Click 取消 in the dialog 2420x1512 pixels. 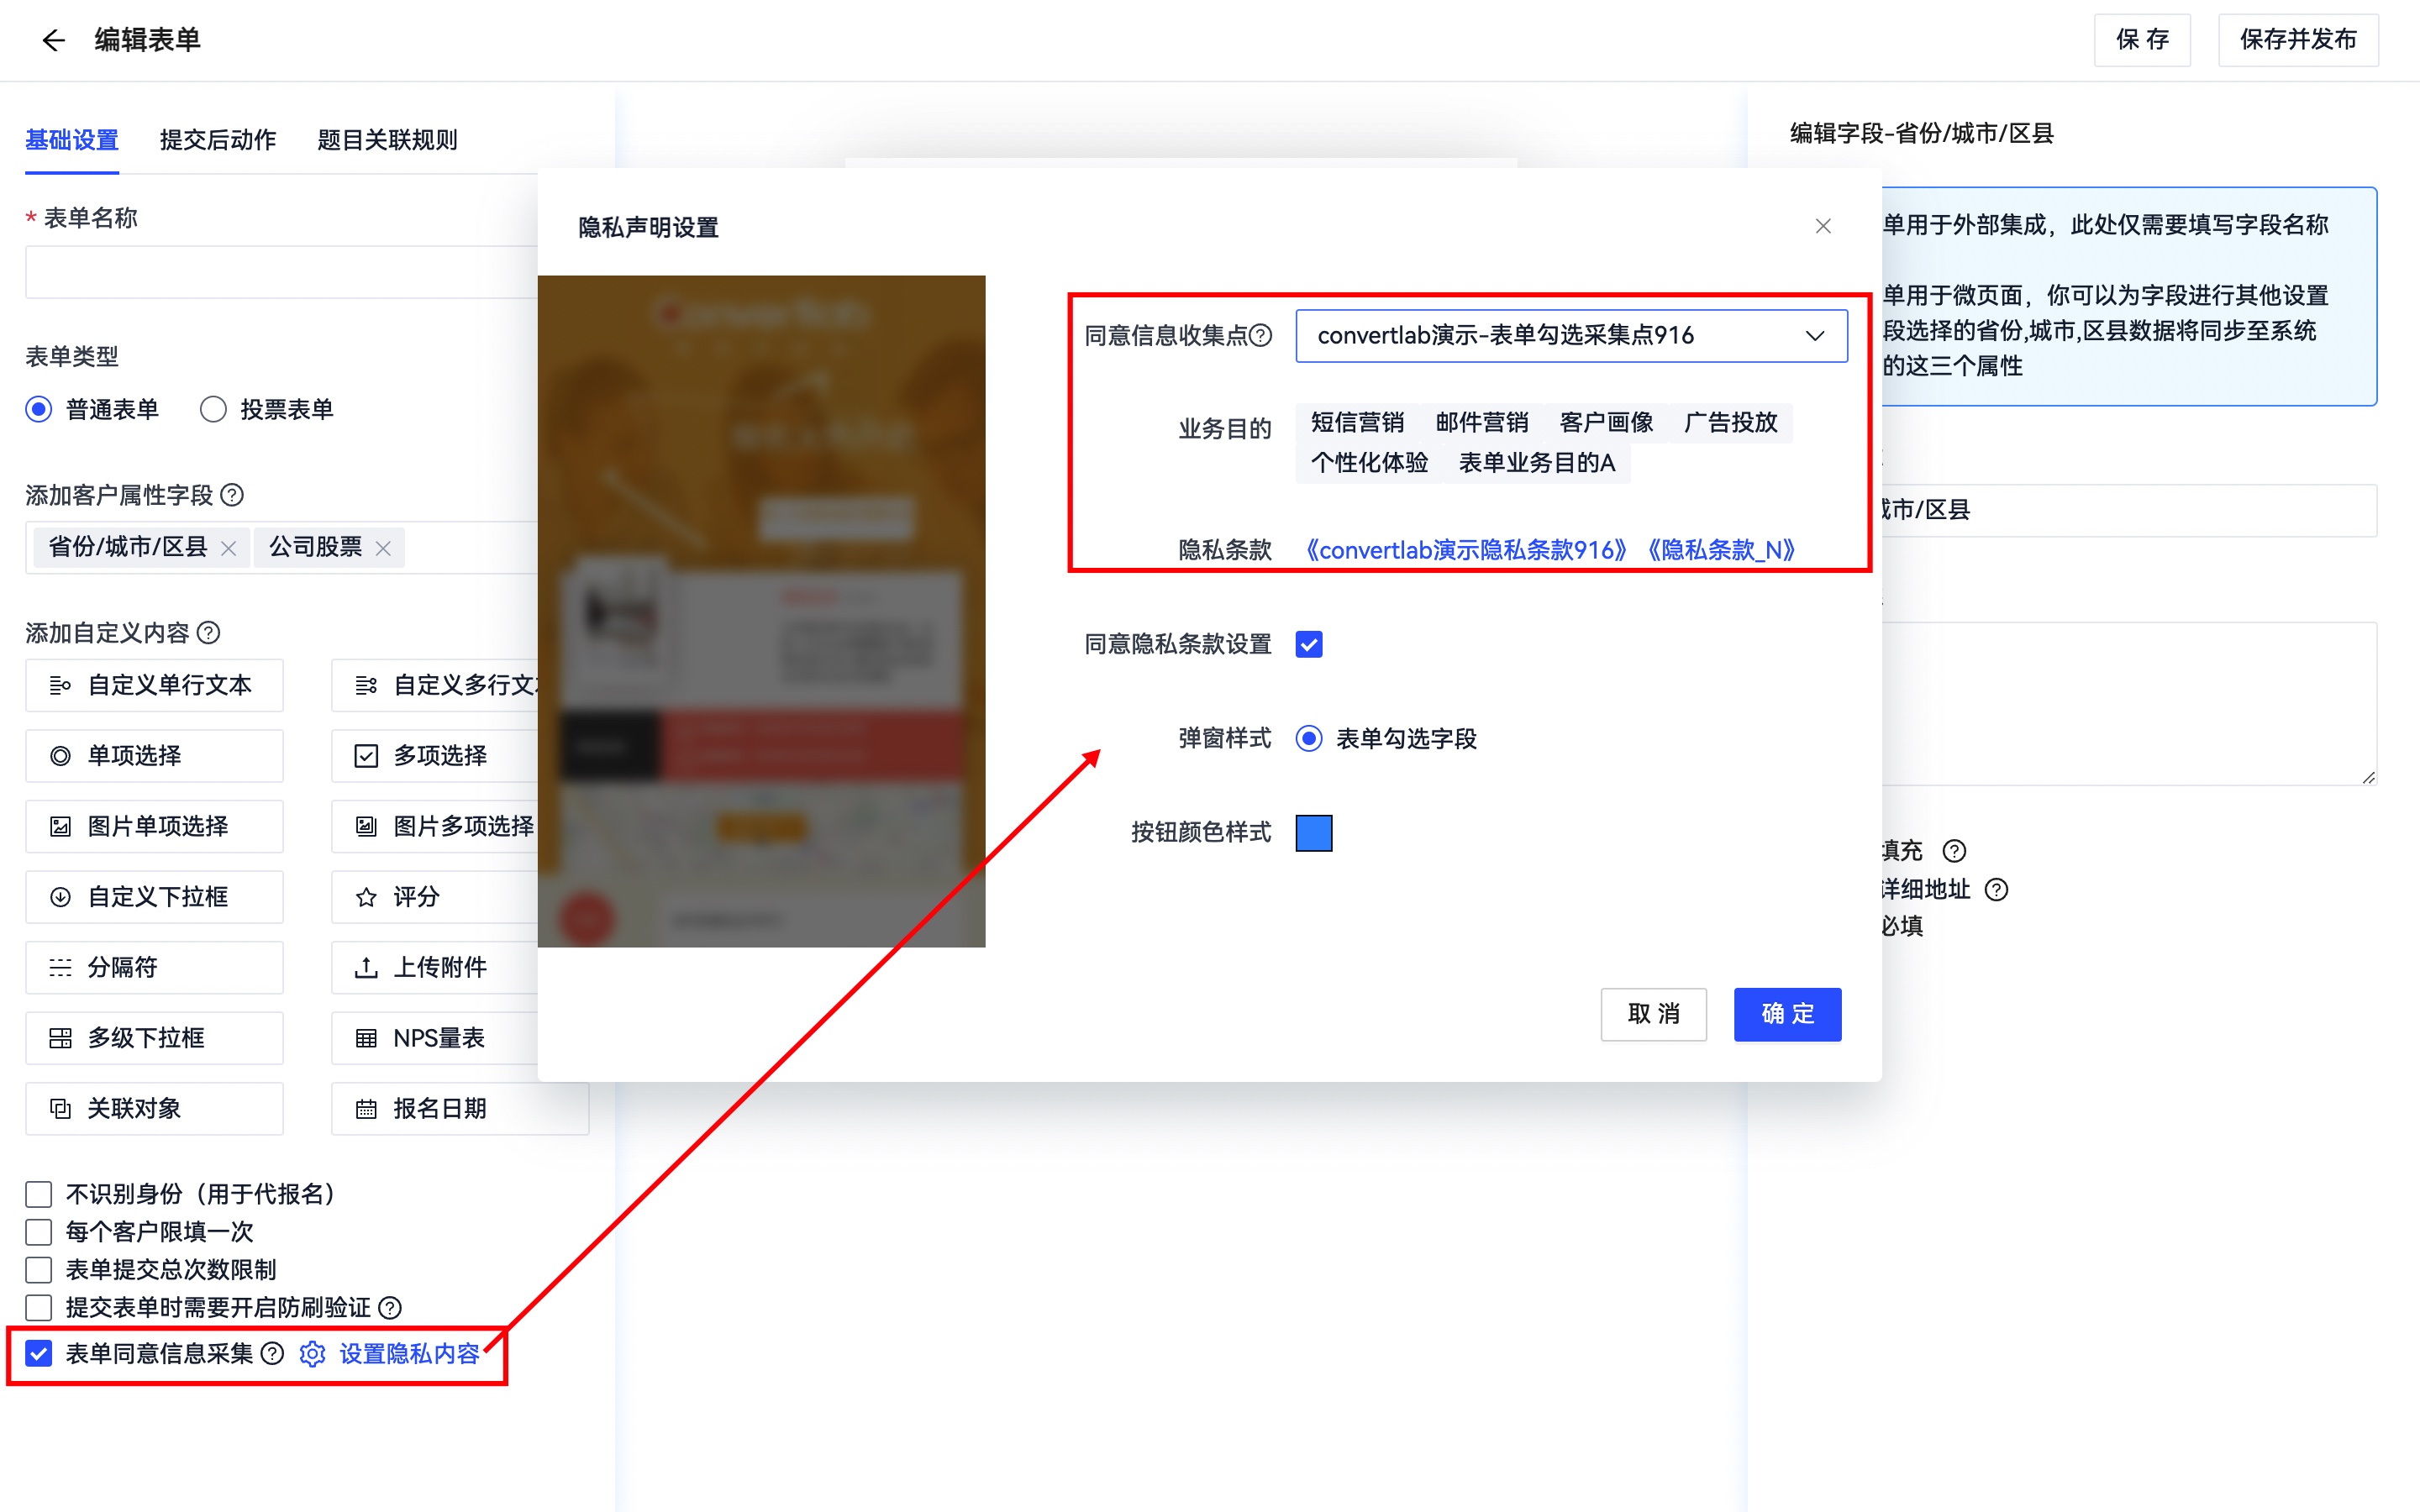pos(1653,1014)
